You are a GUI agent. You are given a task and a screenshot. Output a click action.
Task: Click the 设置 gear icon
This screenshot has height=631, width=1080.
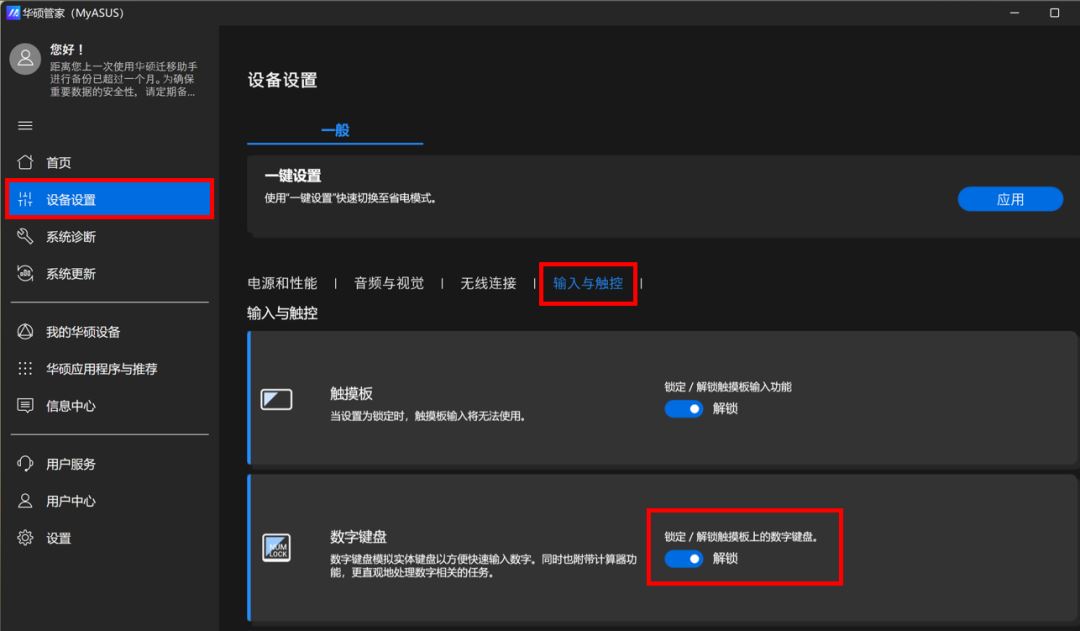(26, 538)
